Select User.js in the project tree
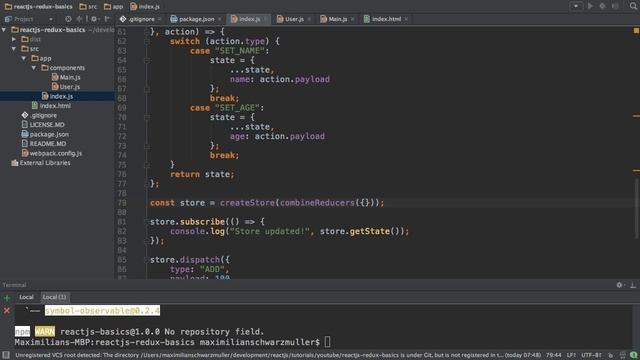 [x=66, y=87]
